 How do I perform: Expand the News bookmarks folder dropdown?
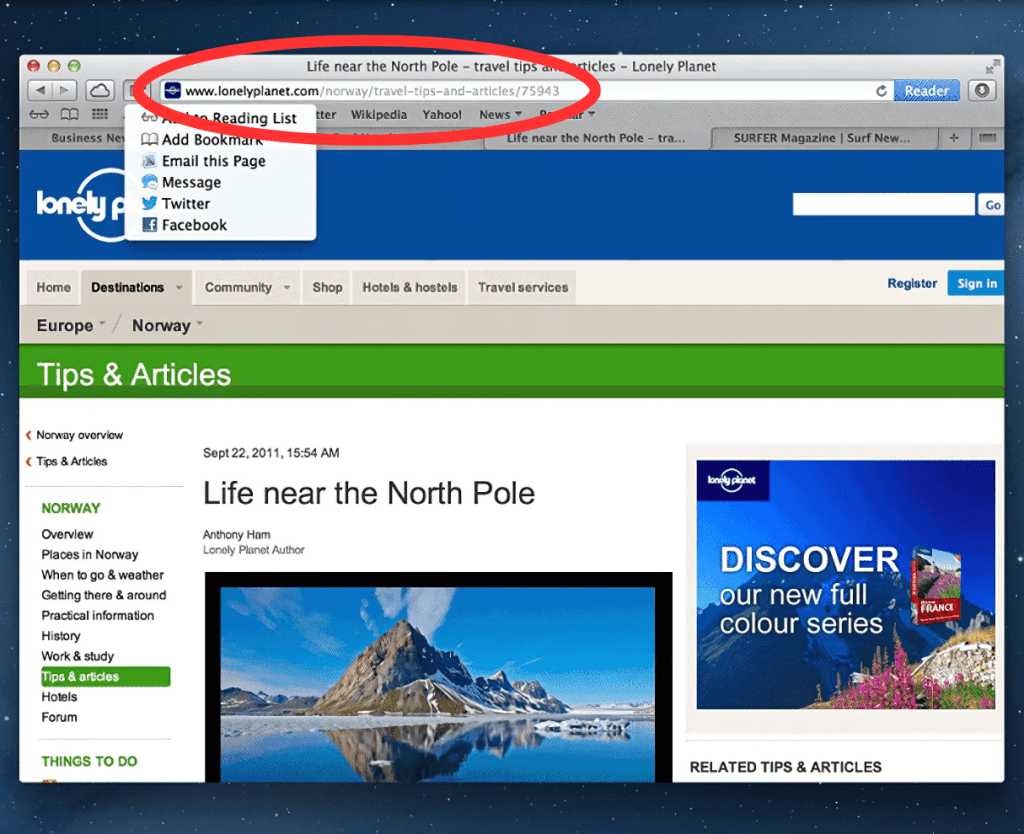(500, 115)
